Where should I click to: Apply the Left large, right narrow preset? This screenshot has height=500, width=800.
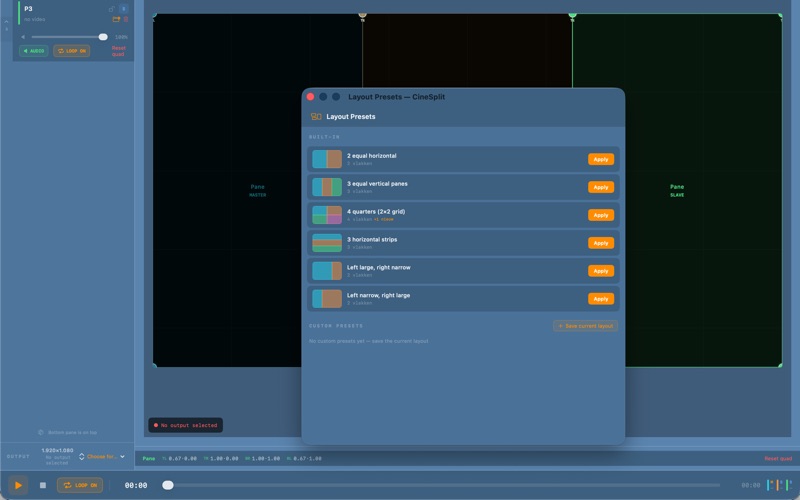tap(601, 271)
